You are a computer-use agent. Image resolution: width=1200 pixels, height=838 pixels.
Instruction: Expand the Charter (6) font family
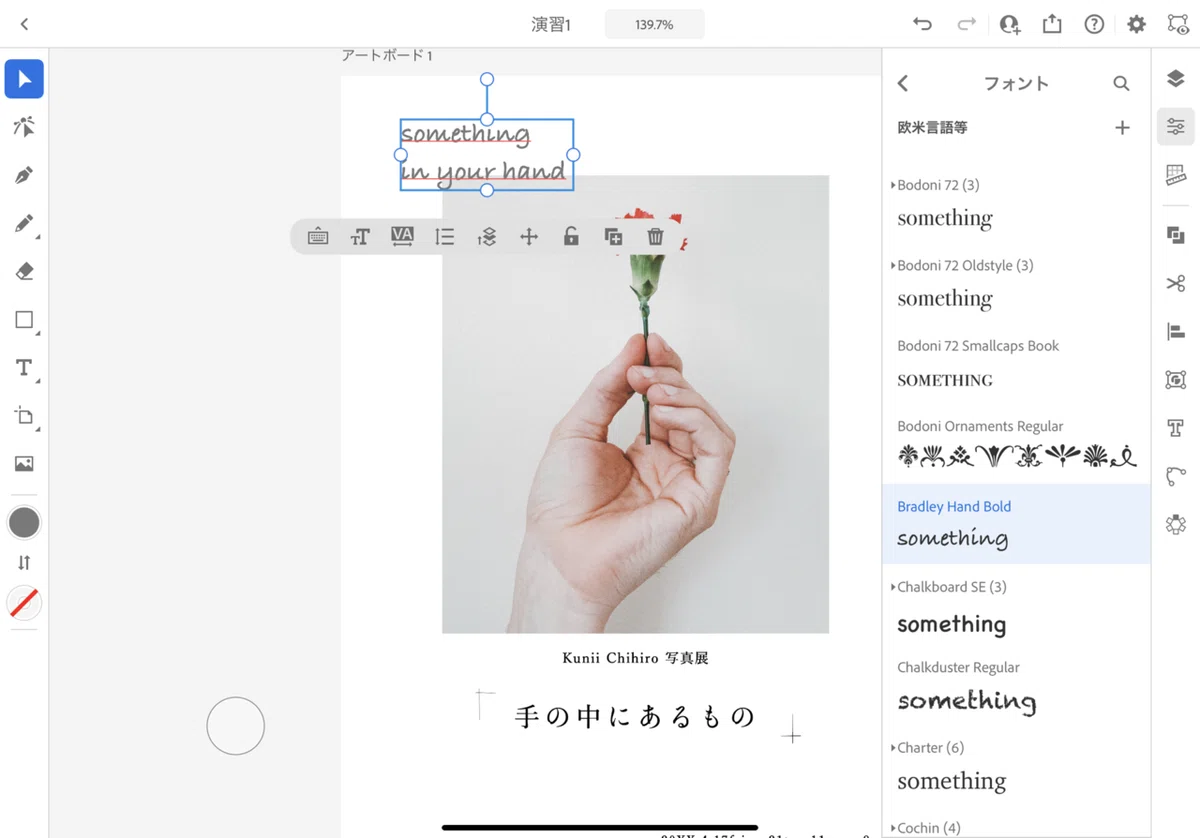coord(927,748)
